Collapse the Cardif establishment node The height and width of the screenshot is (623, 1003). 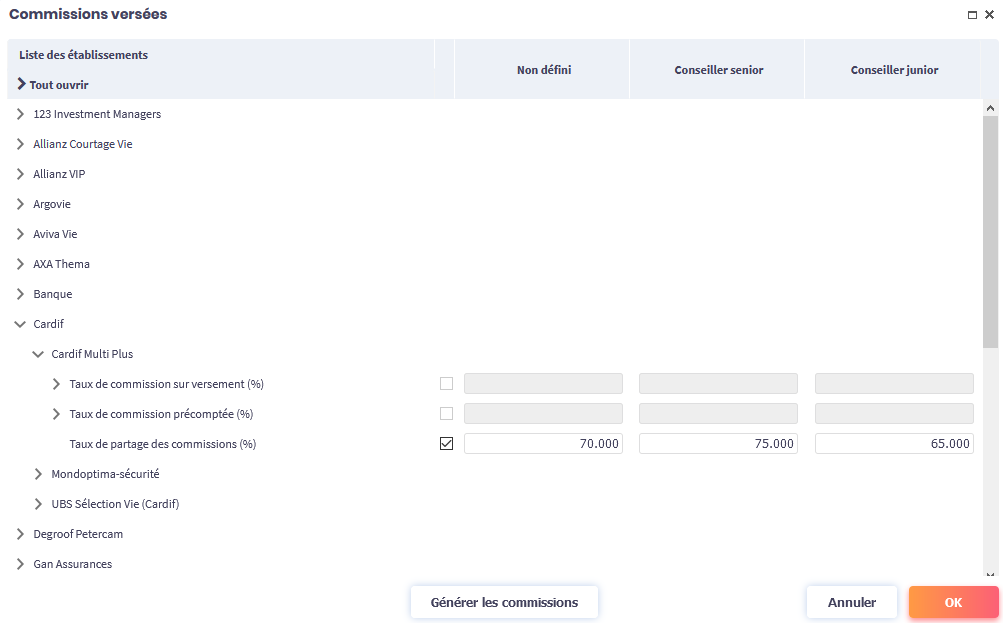click(x=21, y=324)
